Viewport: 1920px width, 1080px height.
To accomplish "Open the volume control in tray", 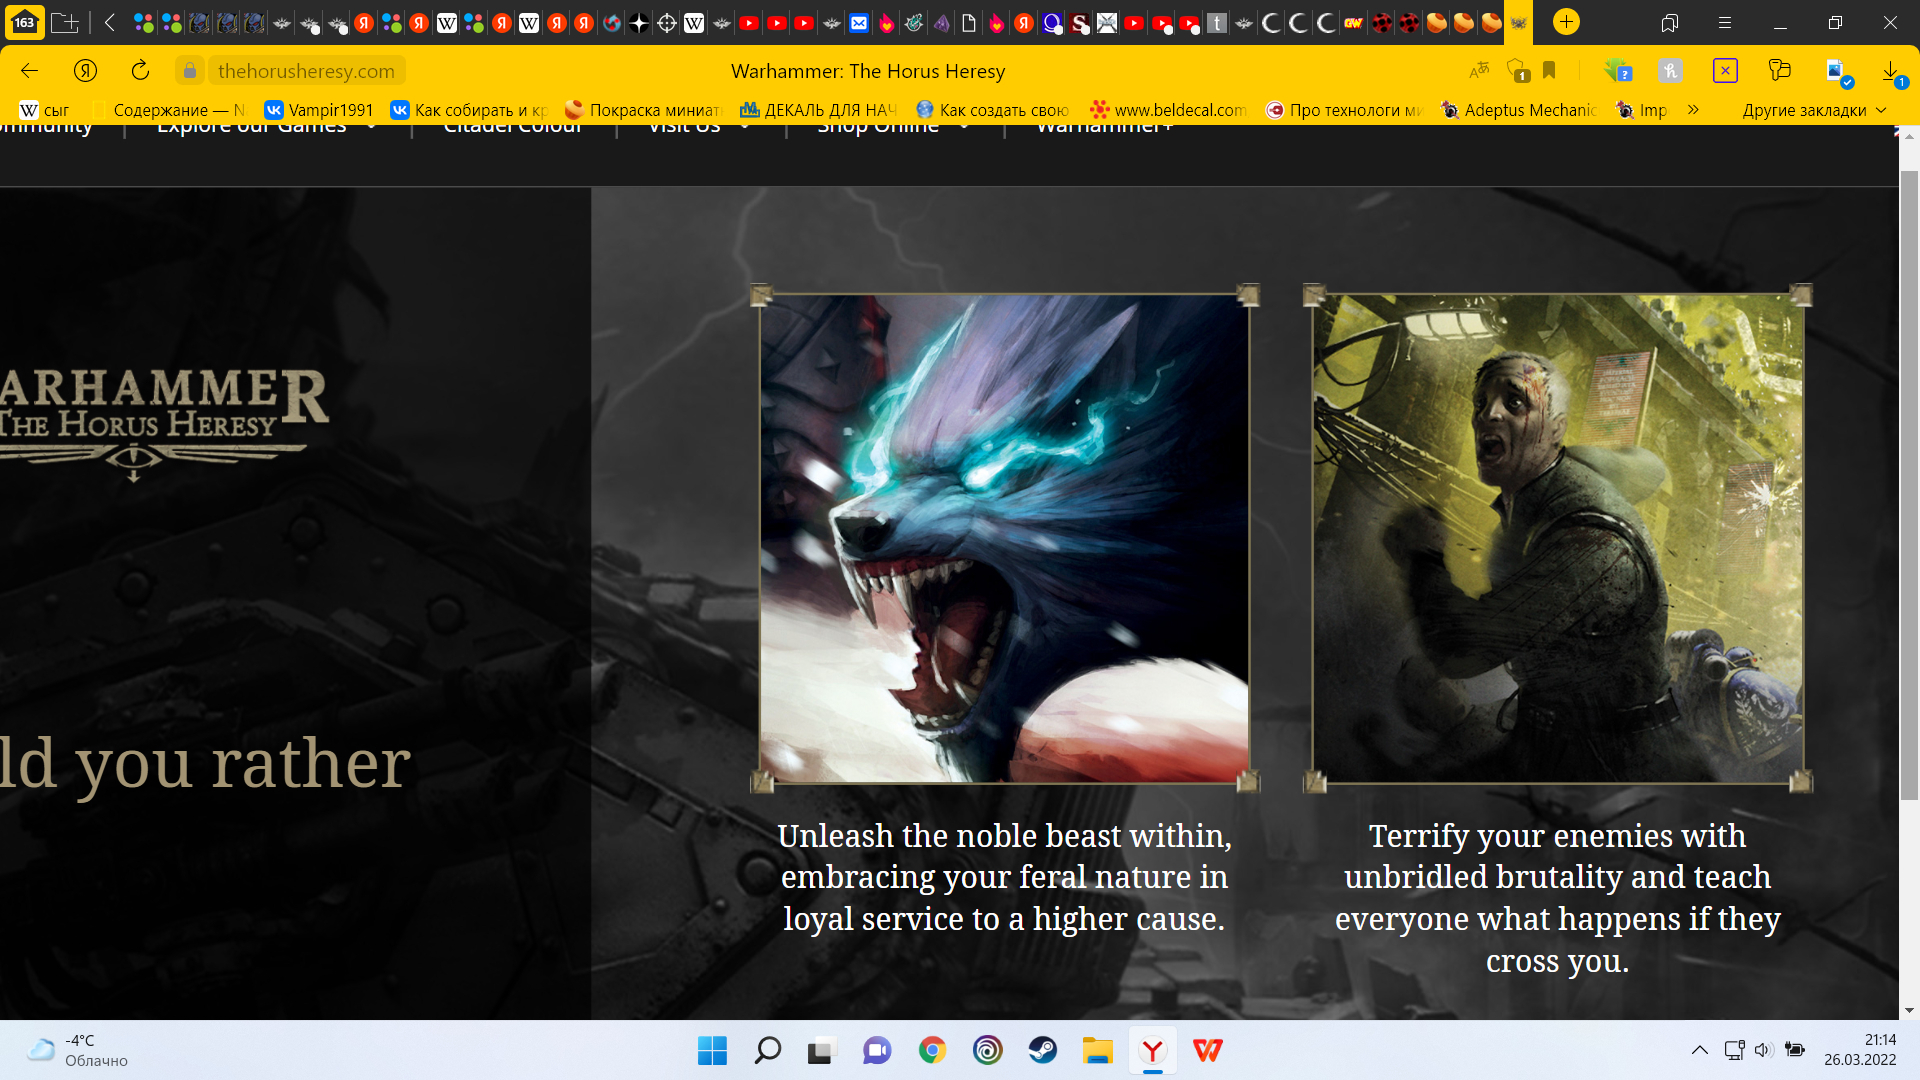I will [1763, 1050].
